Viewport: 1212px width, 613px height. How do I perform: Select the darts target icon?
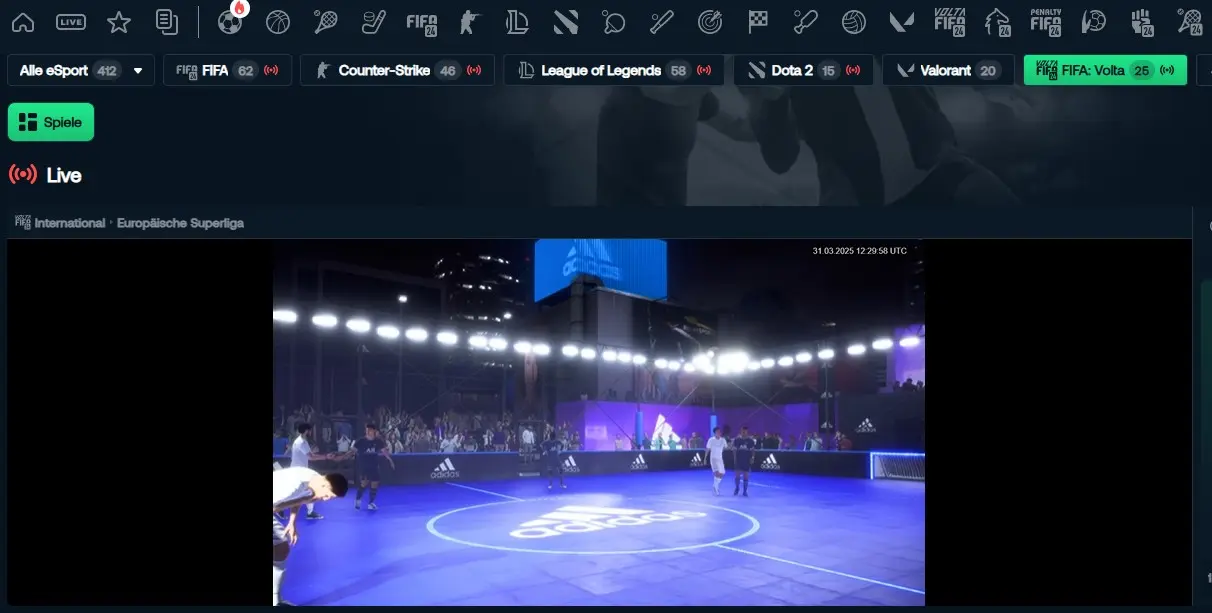(x=710, y=21)
